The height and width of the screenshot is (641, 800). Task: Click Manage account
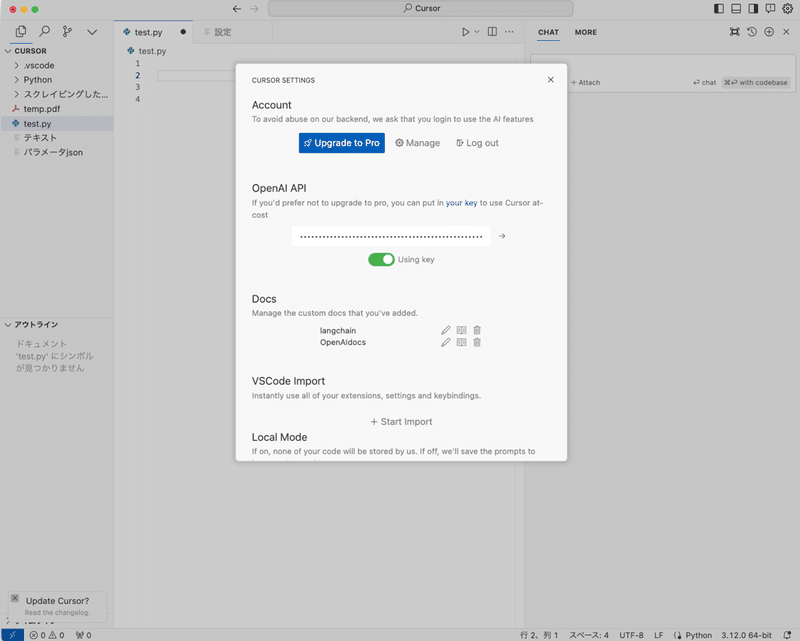coord(418,143)
